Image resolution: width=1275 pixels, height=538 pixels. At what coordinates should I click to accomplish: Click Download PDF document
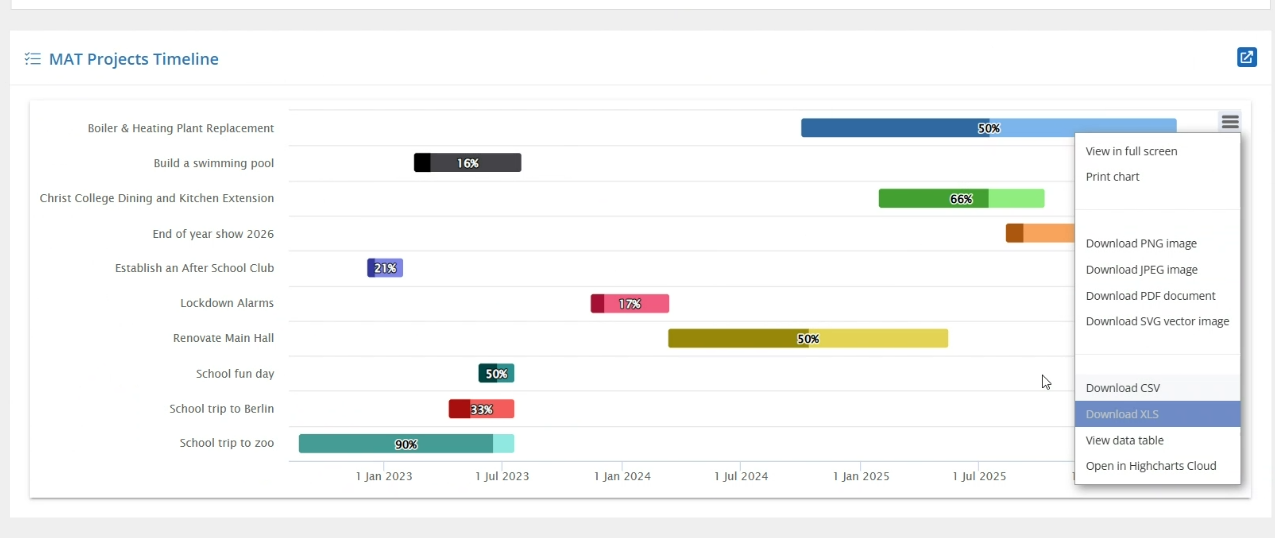1150,296
